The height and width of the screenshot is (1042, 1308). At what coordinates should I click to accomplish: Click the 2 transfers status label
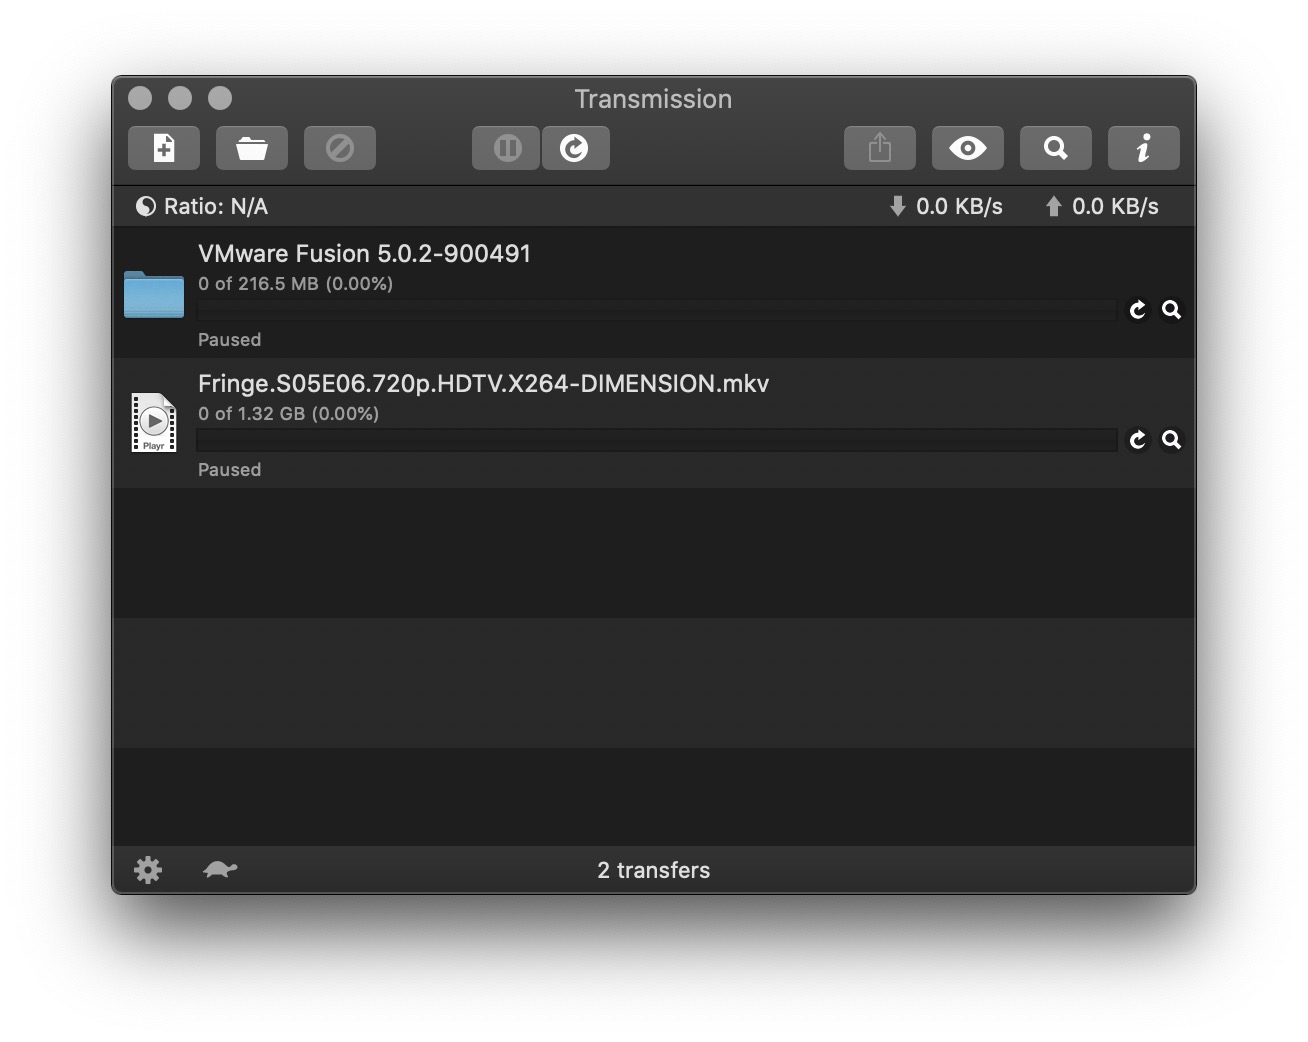click(x=653, y=869)
